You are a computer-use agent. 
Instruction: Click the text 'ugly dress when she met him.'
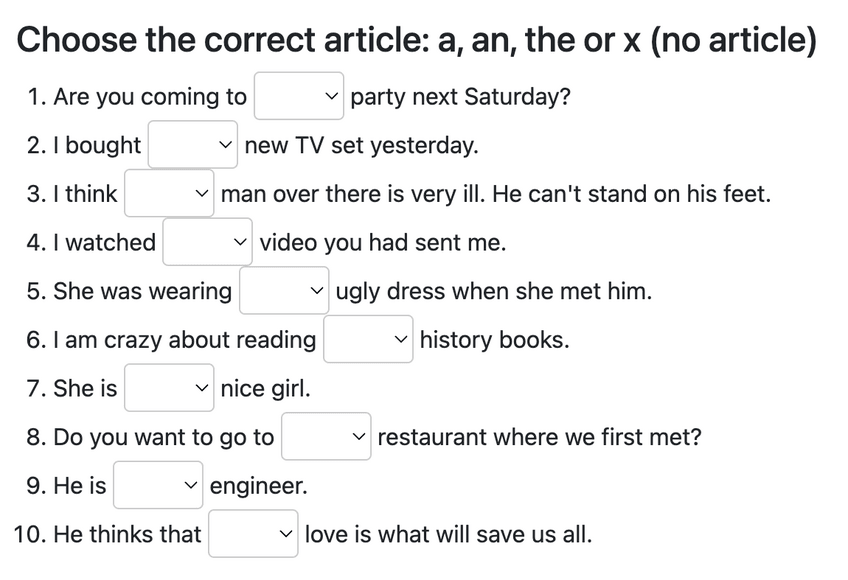click(x=493, y=292)
